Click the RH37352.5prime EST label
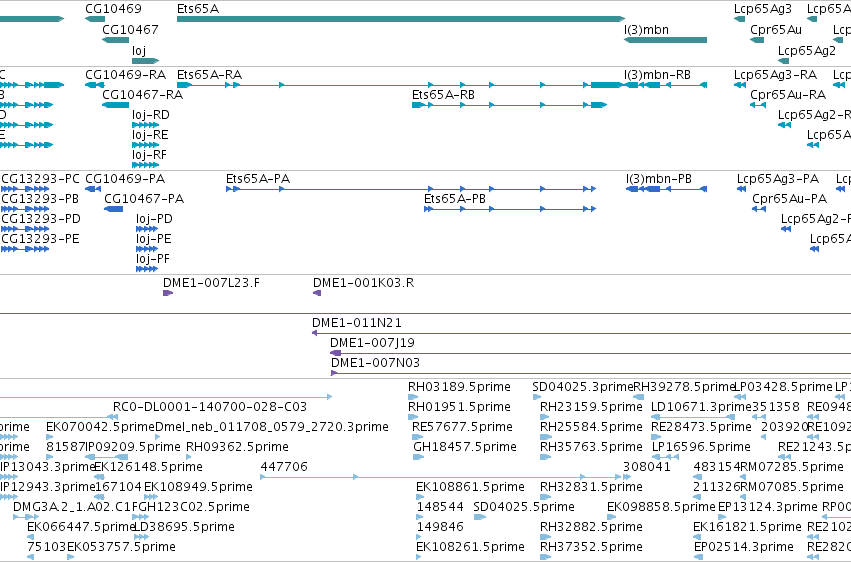This screenshot has height=562, width=851. click(x=591, y=547)
